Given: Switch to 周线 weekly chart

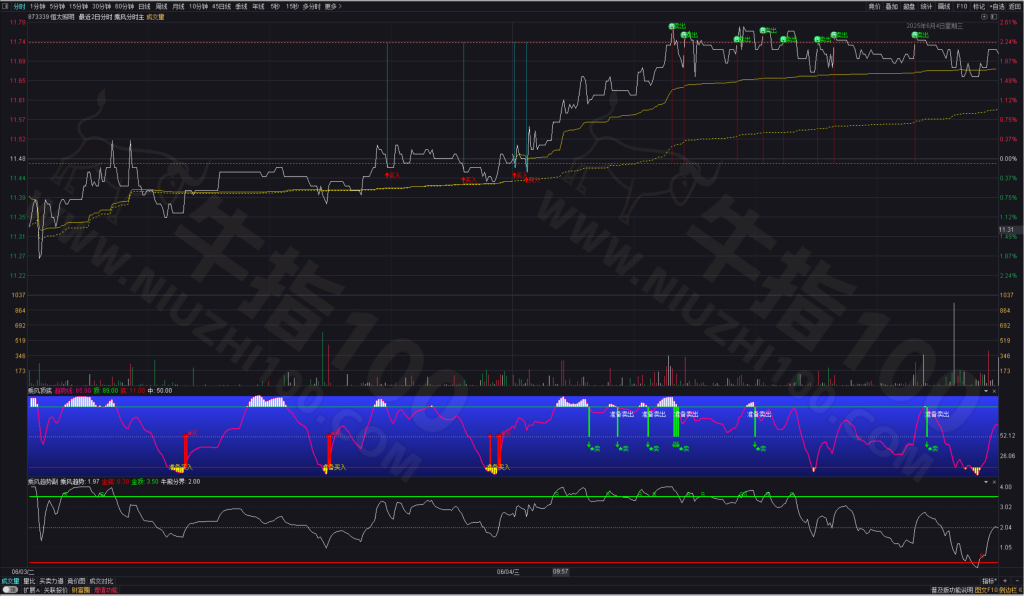Looking at the screenshot, I should pyautogui.click(x=161, y=7).
